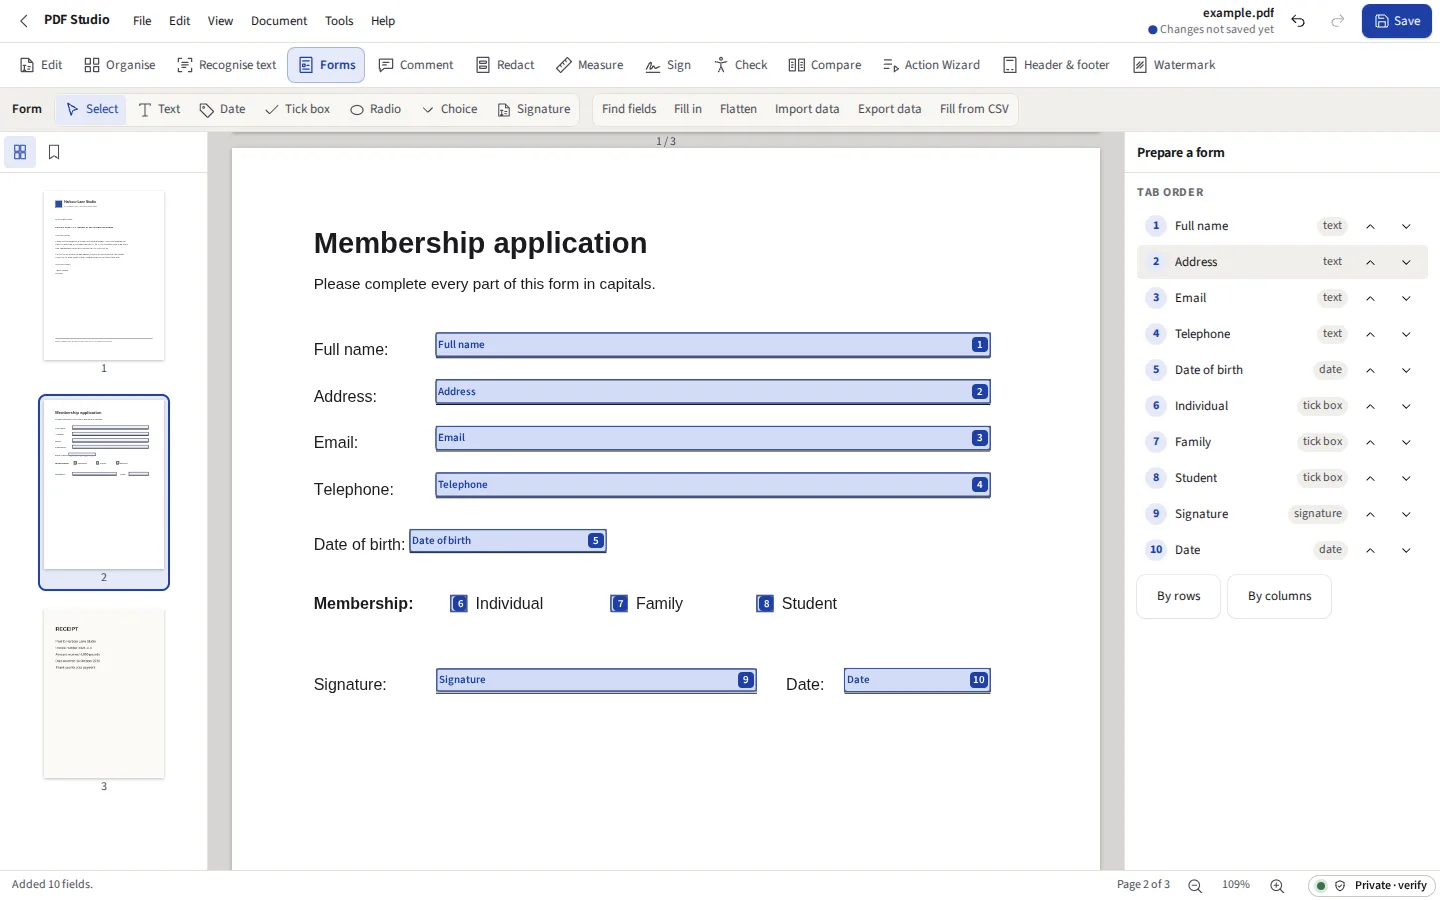Click the zoom out magnifier icon
Screen dimensions: 1440x900
(1195, 885)
